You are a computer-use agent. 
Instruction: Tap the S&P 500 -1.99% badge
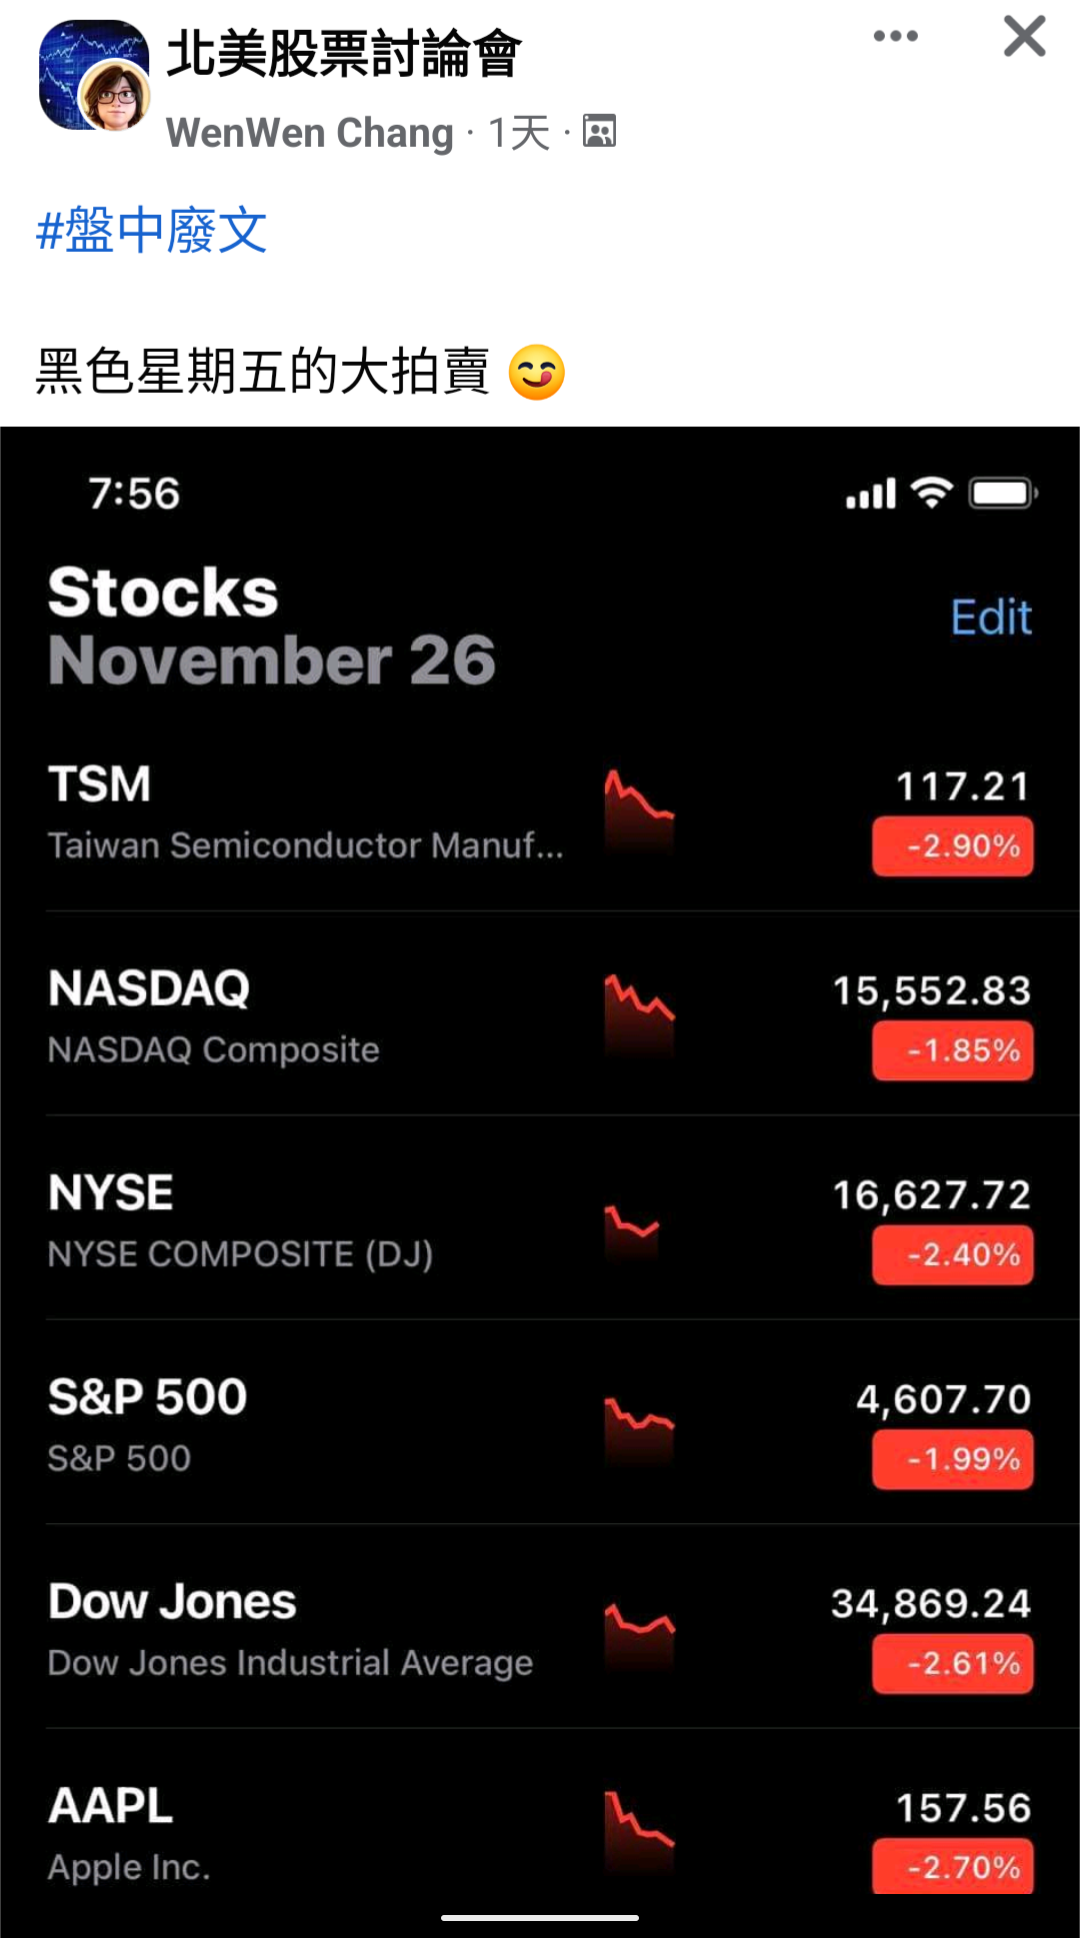tap(953, 1460)
